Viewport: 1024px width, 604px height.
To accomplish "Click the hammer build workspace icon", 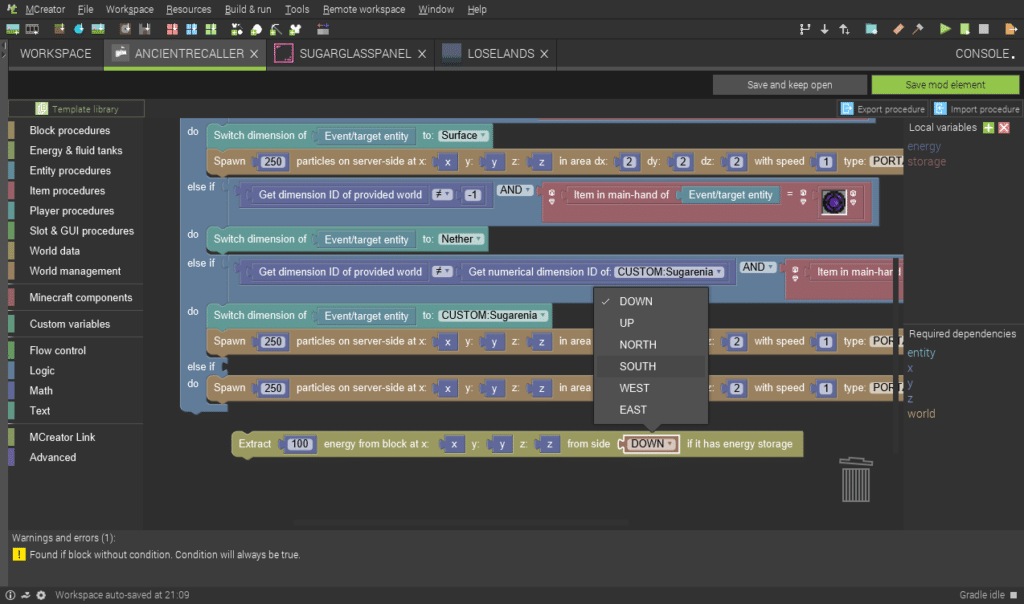I will point(918,29).
